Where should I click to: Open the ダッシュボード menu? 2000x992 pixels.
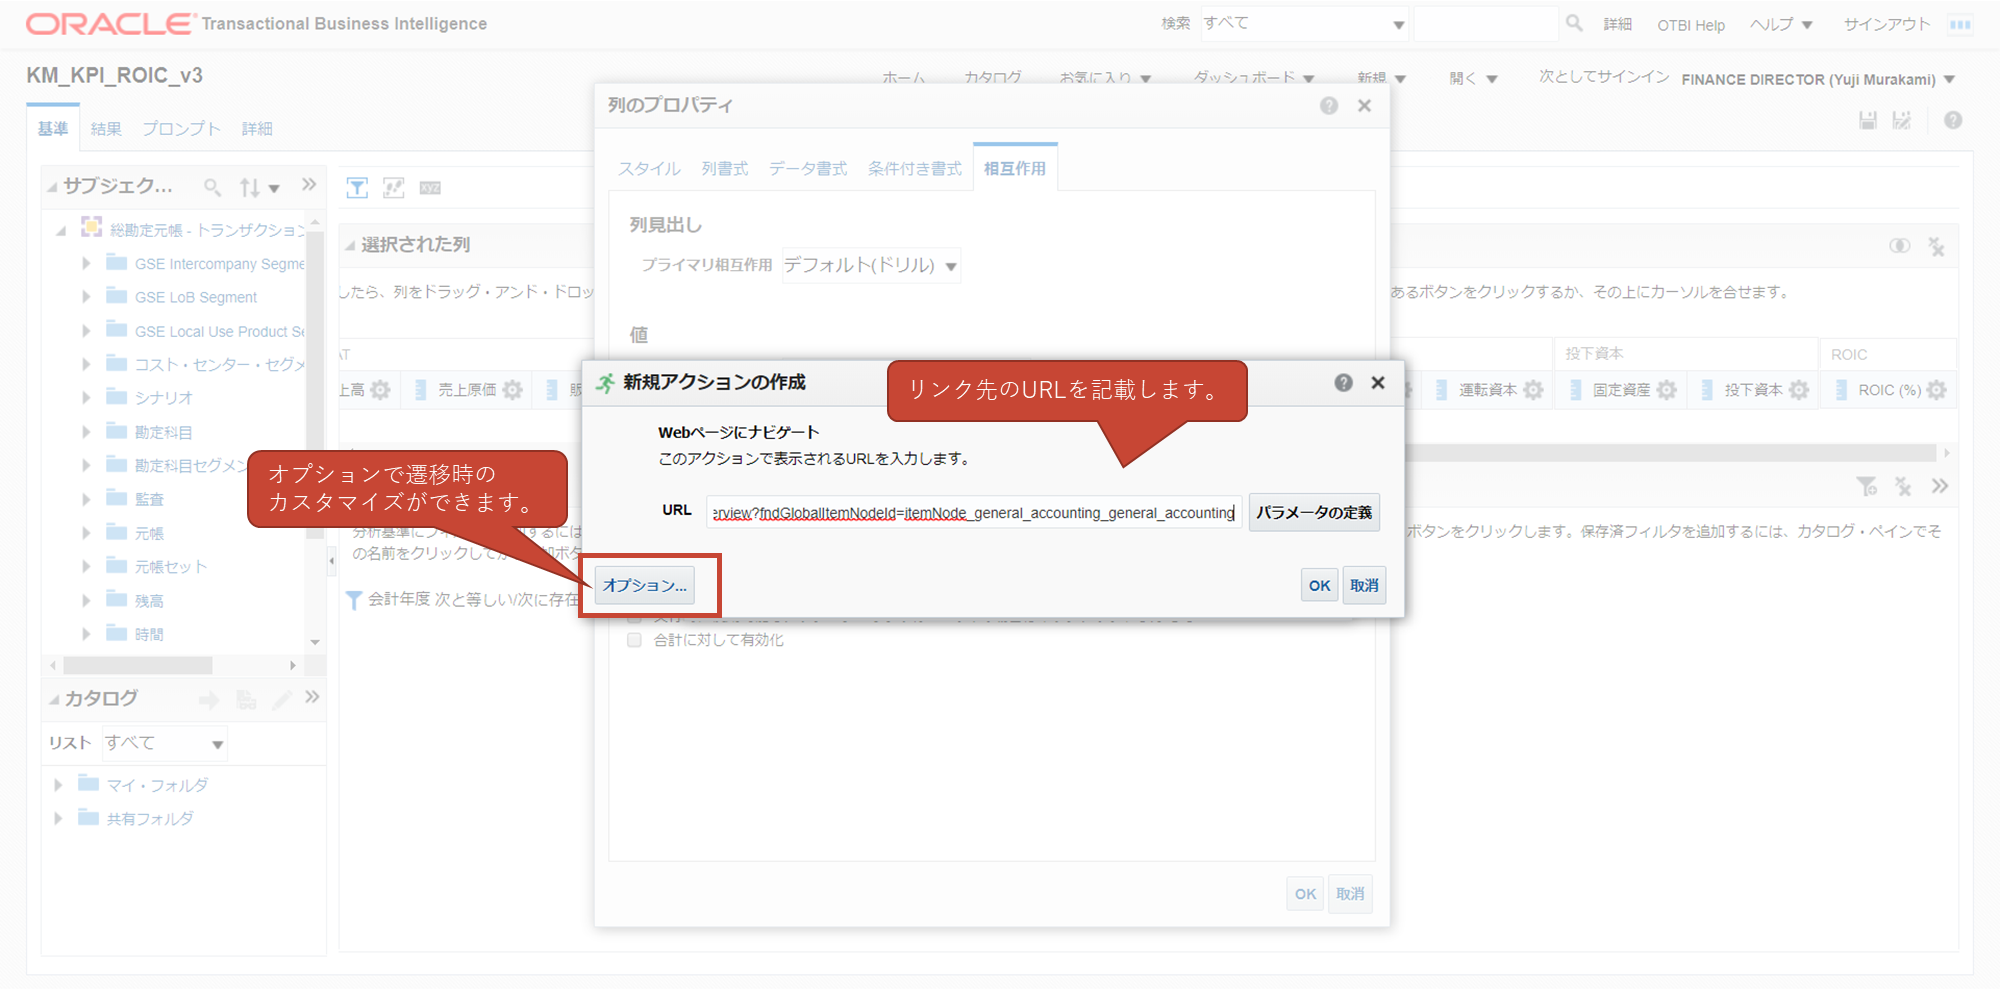[1253, 78]
